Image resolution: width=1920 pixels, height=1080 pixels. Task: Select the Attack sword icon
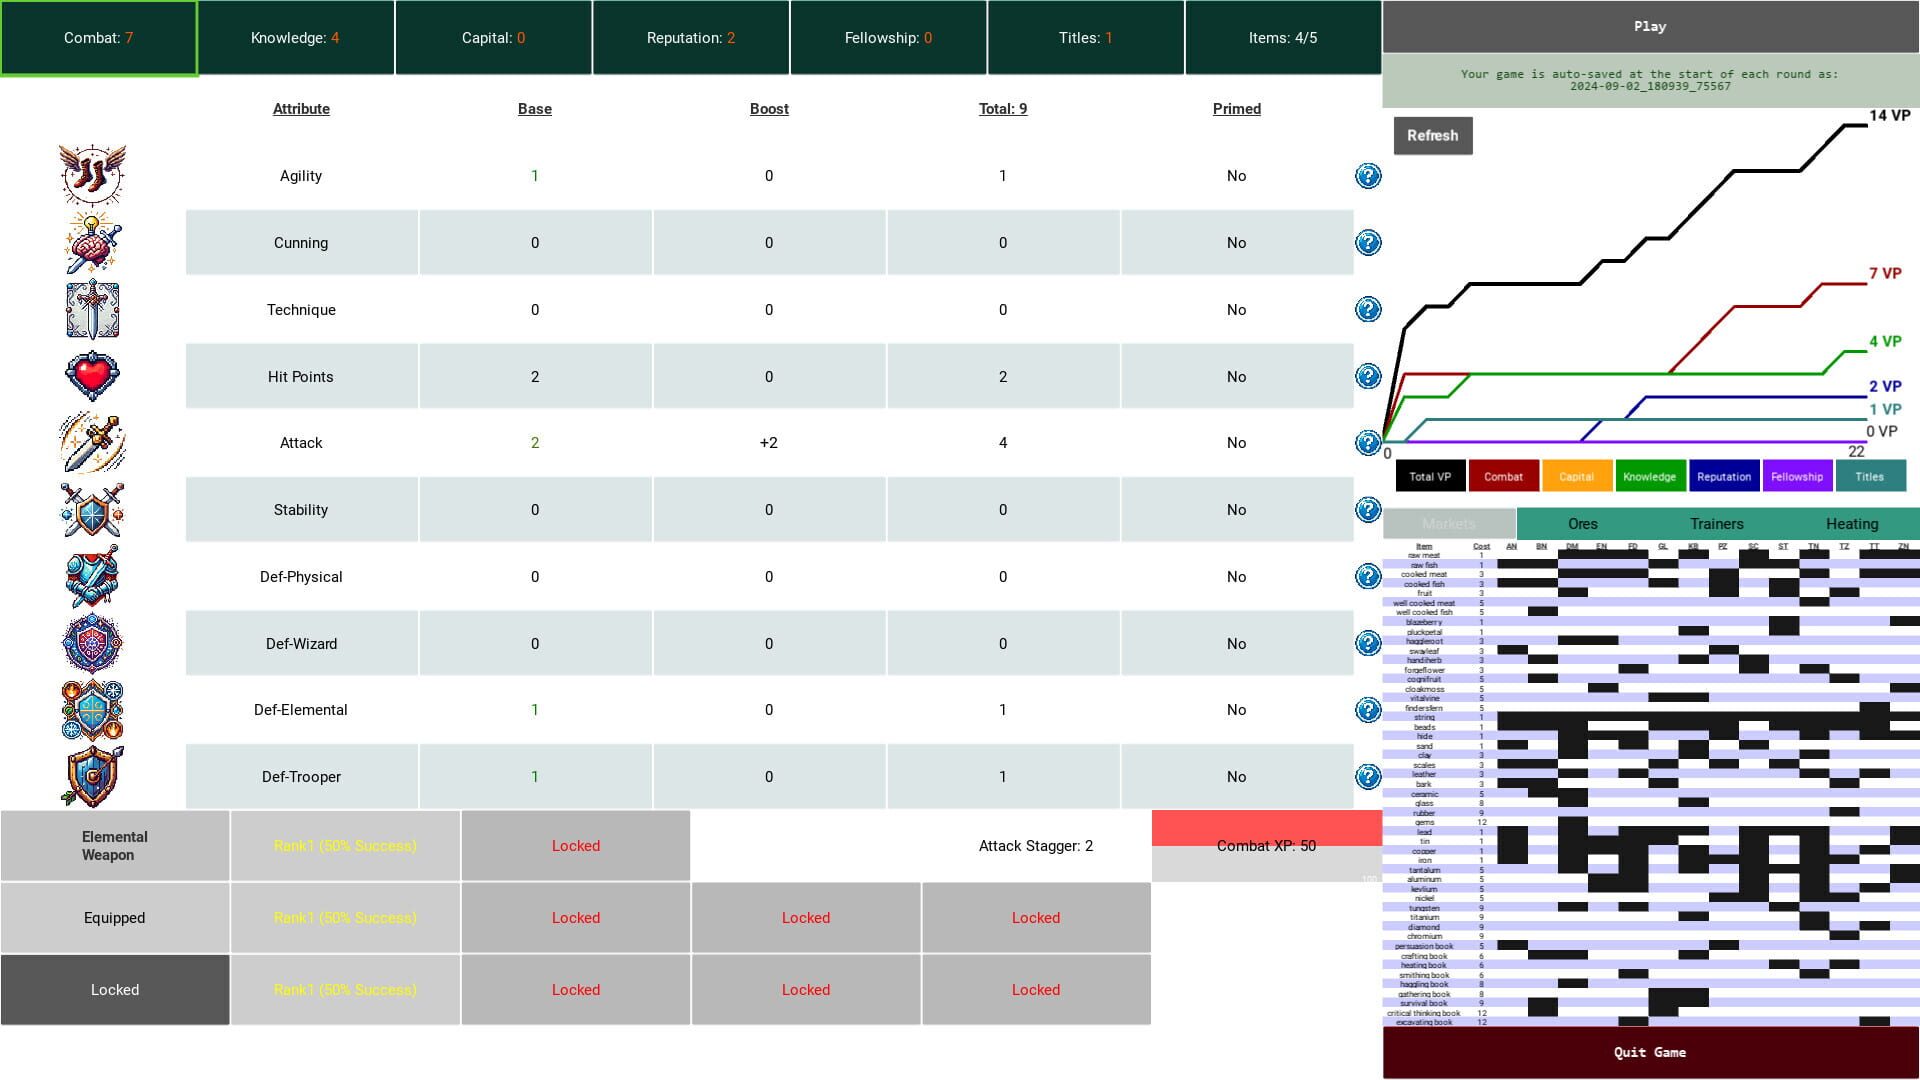pos(92,442)
